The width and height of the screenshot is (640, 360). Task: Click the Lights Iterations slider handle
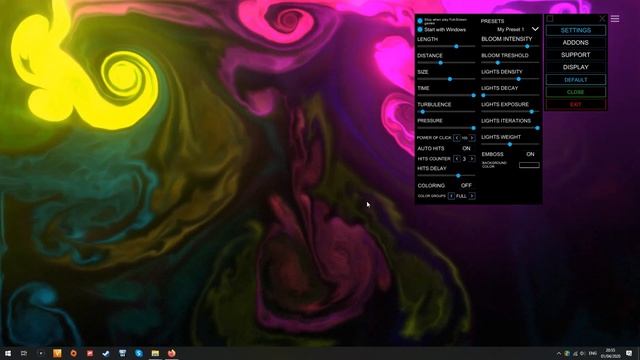pos(538,128)
